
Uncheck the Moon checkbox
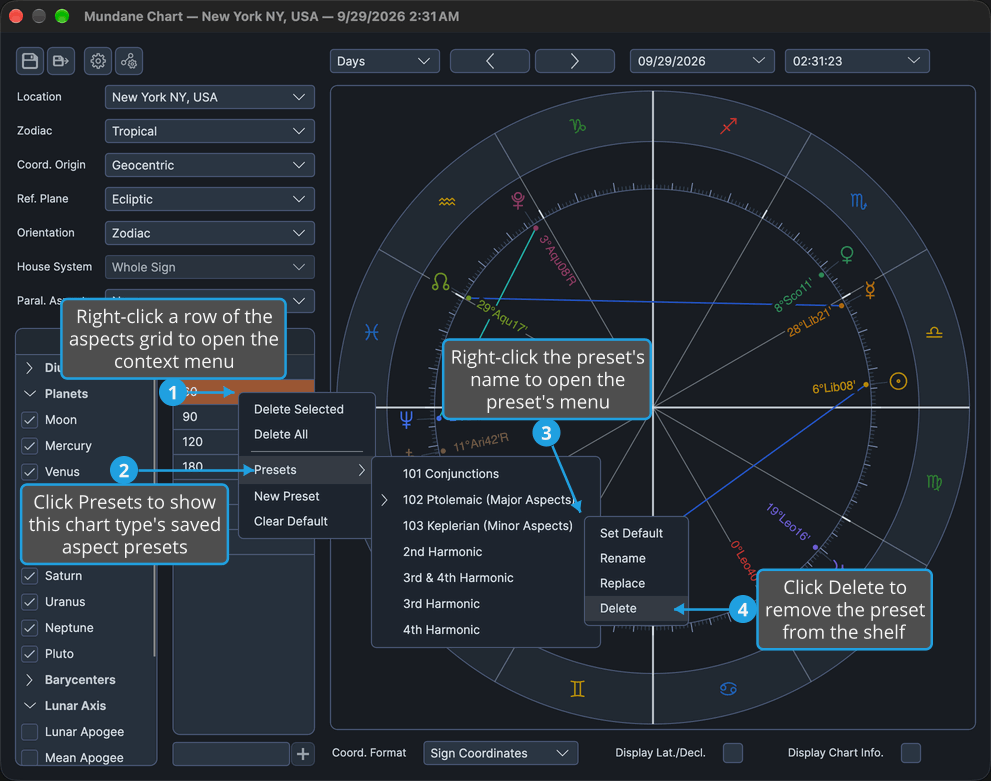tap(30, 420)
